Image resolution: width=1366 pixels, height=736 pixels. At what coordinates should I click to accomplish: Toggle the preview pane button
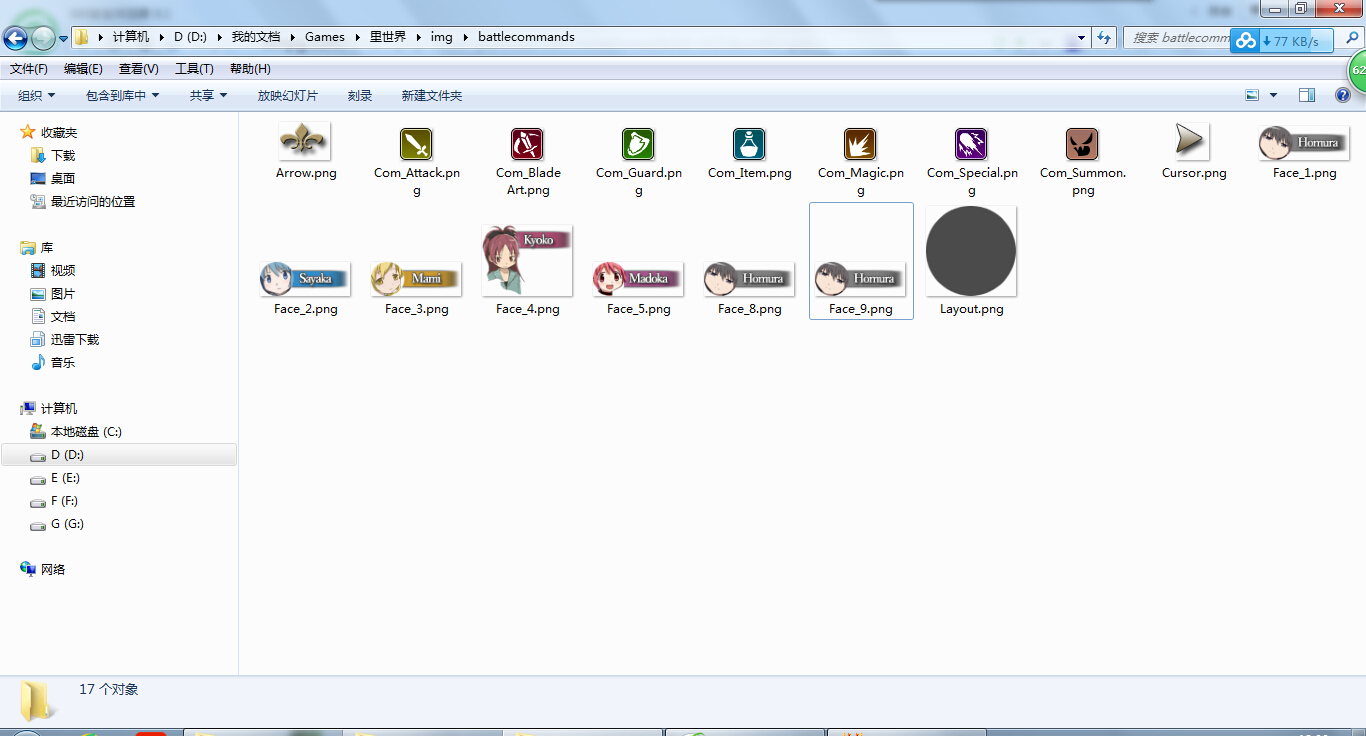tap(1307, 96)
